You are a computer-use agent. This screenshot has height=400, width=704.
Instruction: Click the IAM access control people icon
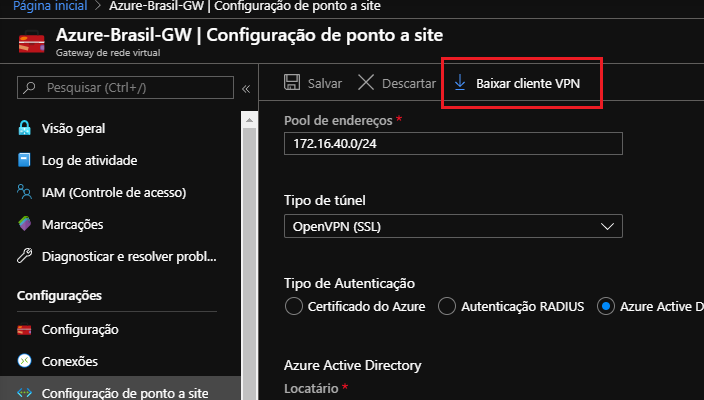tap(25, 192)
